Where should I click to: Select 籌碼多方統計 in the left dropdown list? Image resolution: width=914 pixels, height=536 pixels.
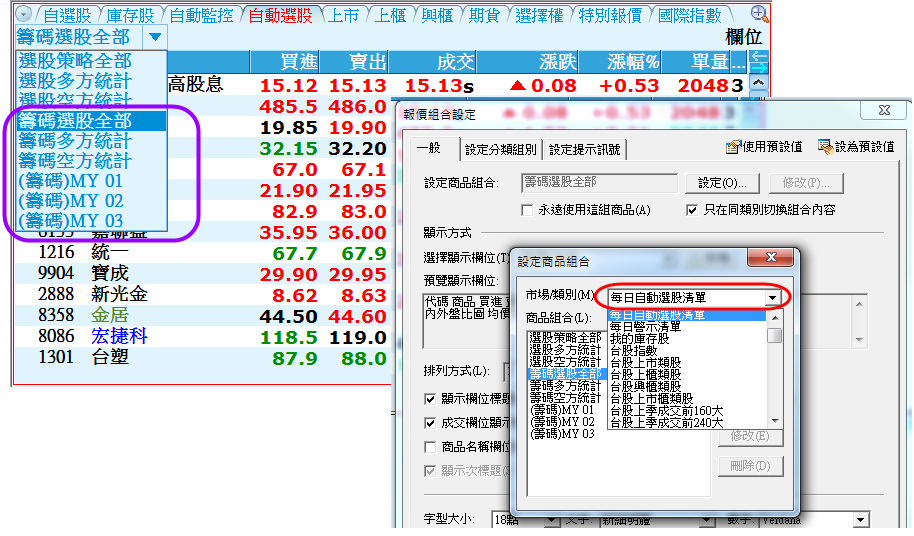coord(74,140)
